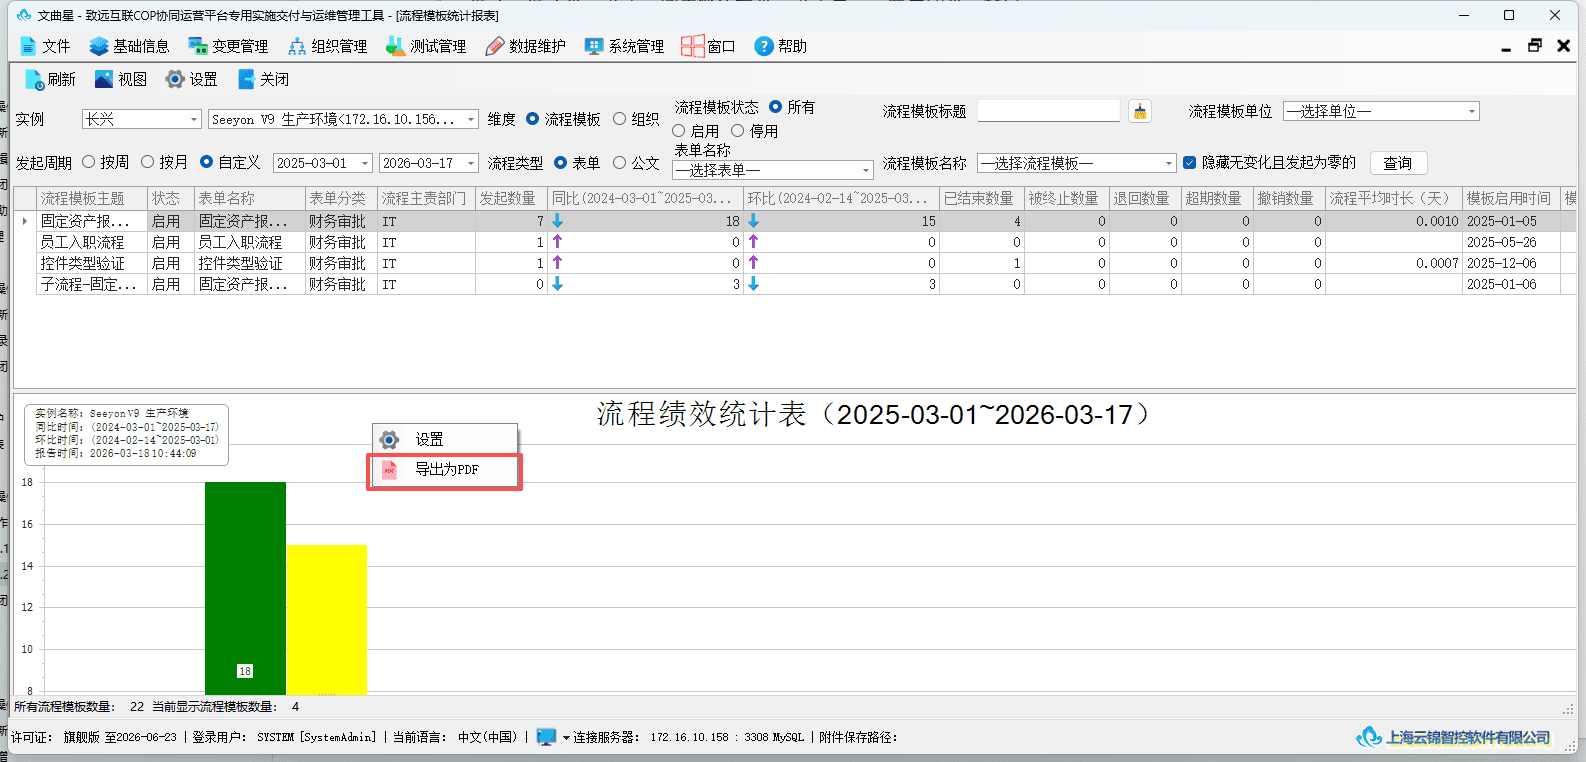Select the 按周 radio button

pos(89,162)
